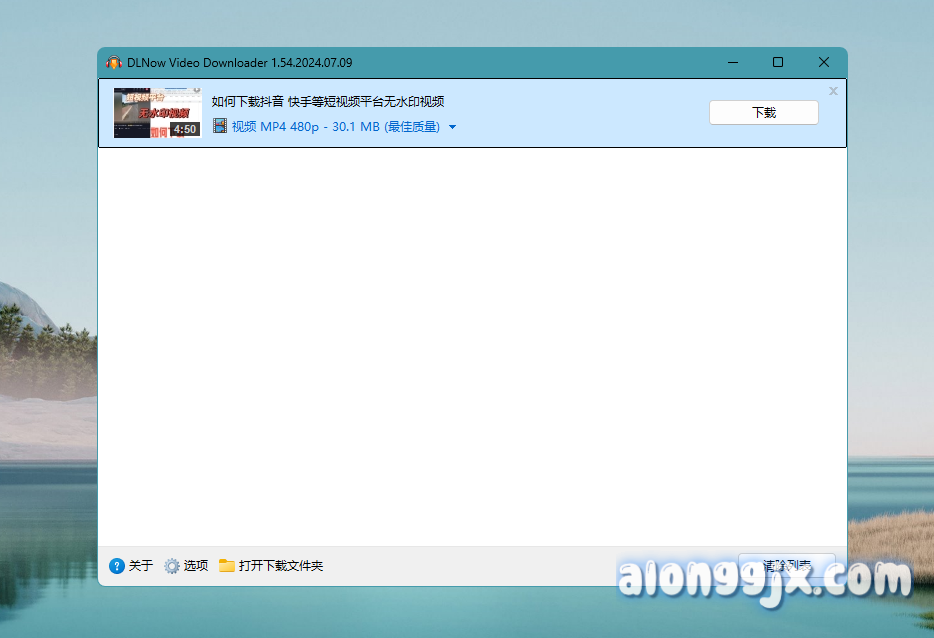Click the 清除列表 button

786,565
